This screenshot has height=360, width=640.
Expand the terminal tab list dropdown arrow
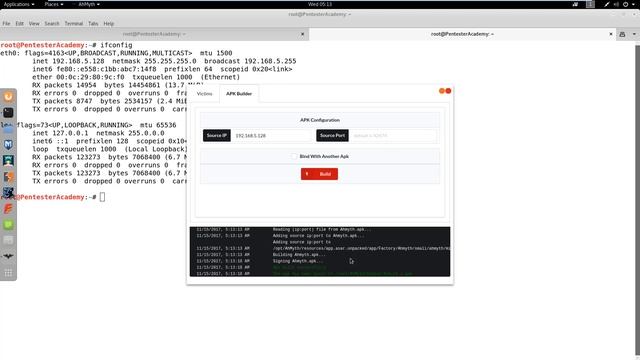(634, 34)
